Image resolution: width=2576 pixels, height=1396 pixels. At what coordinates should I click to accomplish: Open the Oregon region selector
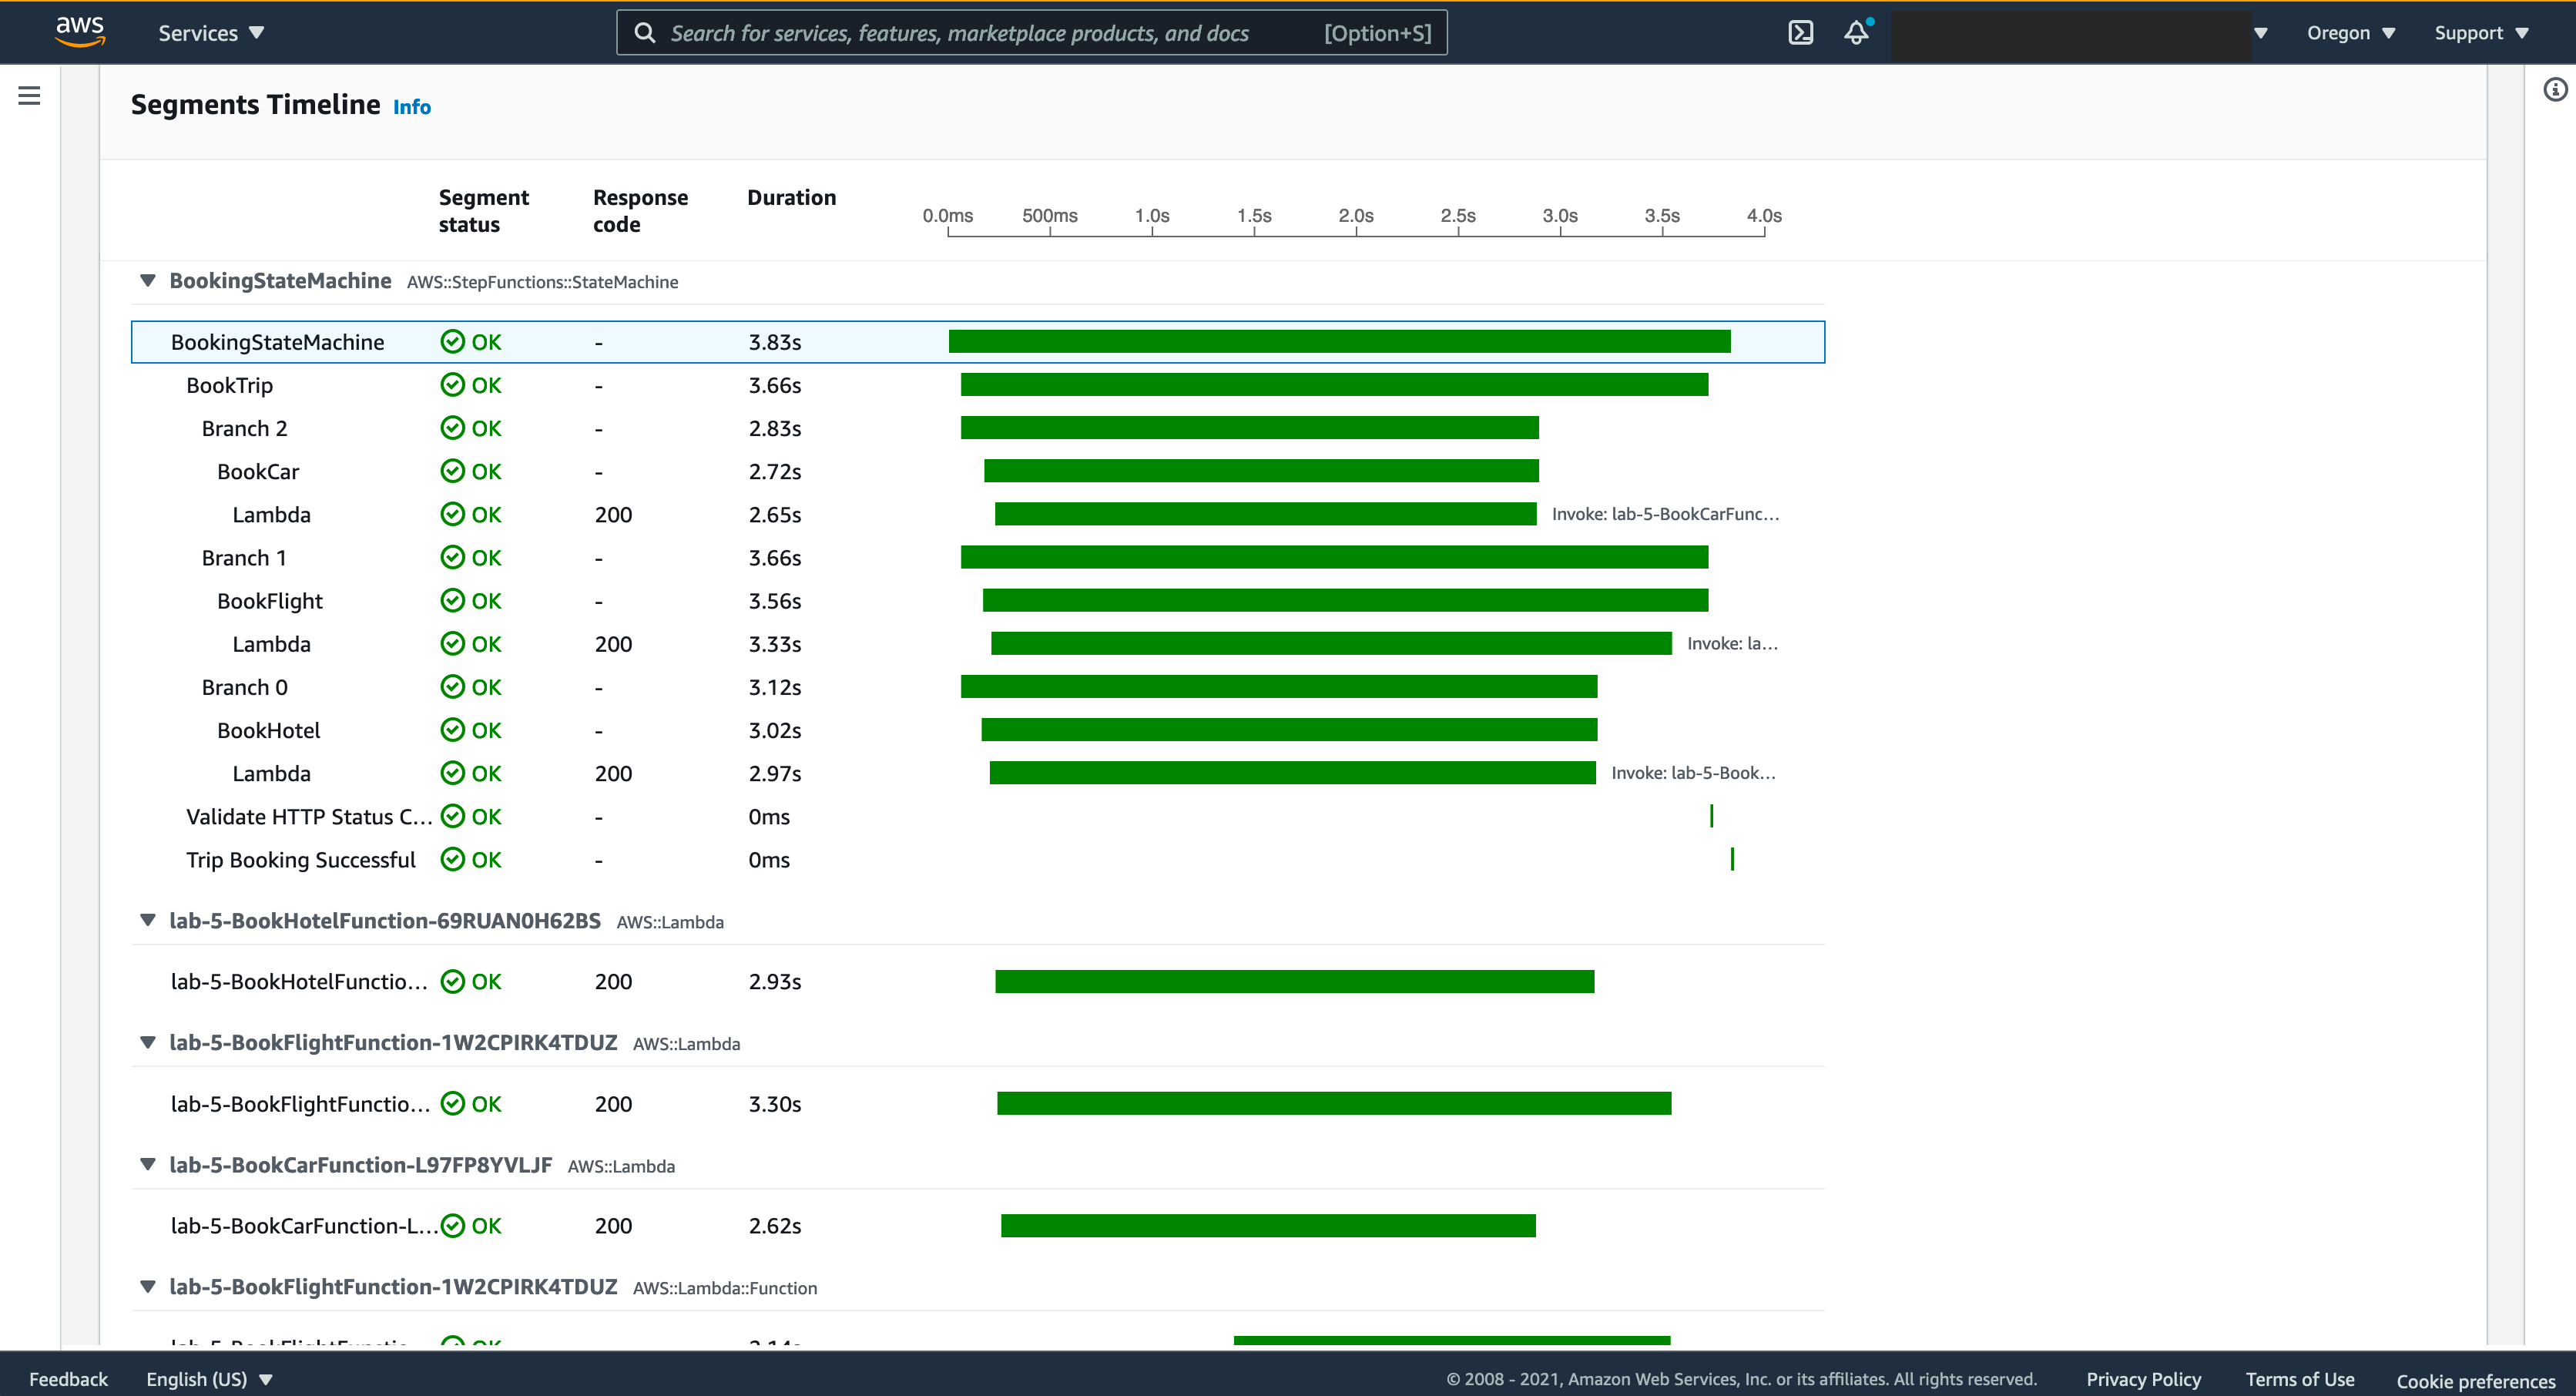(x=2351, y=33)
